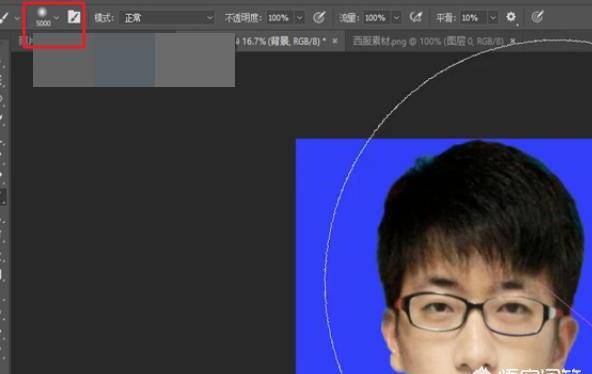Screen dimensions: 592x374
Task: Switch to the 西服素材.png document tab
Action: 428,41
